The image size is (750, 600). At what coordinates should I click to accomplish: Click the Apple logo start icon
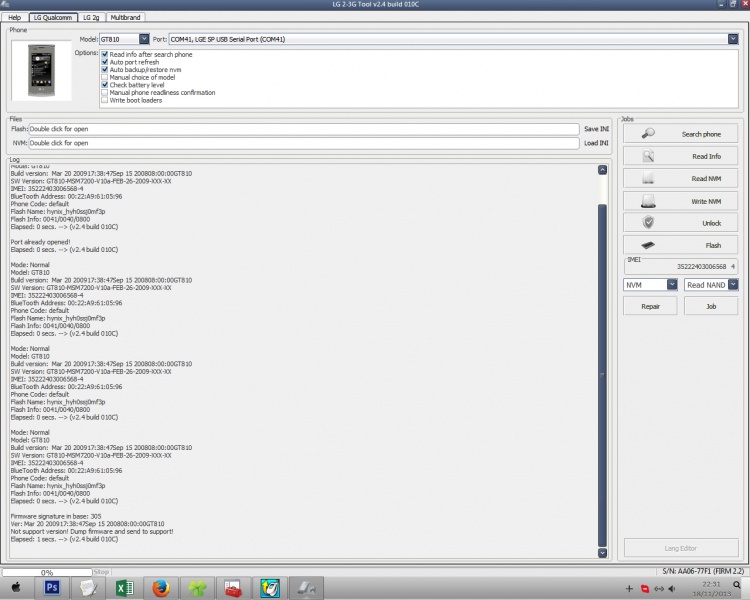15,588
